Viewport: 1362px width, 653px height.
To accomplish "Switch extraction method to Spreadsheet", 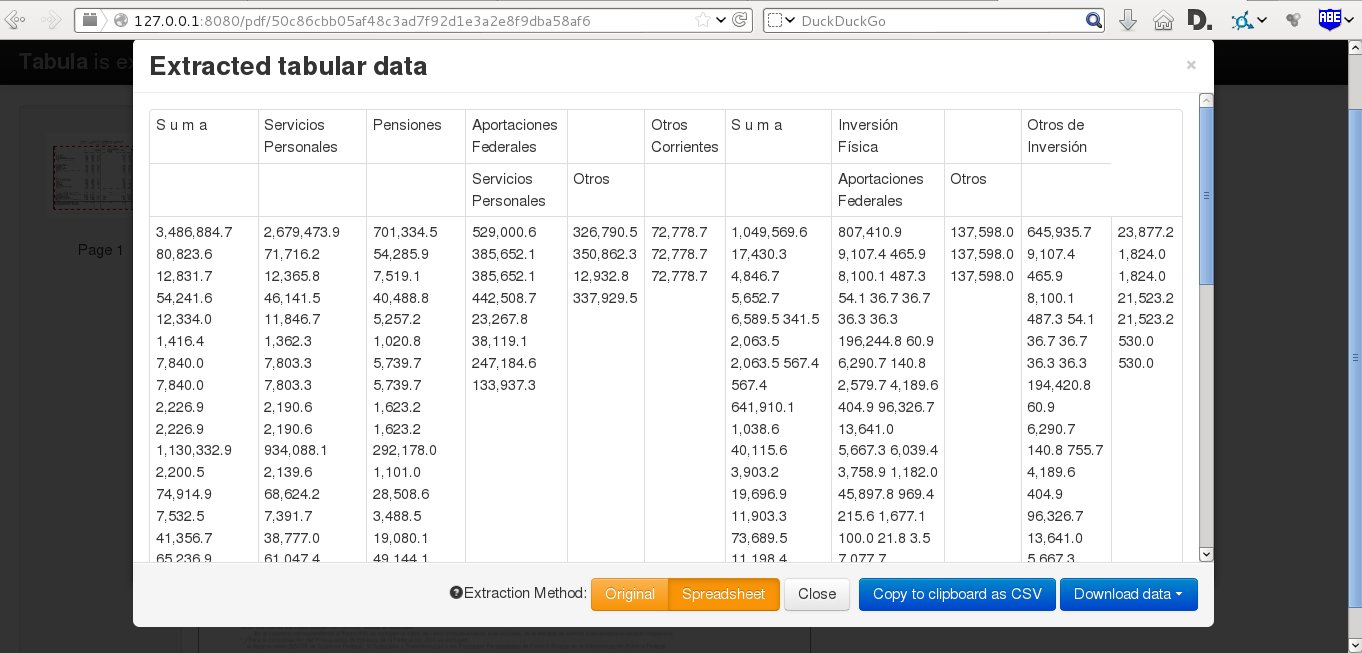I will (x=723, y=594).
